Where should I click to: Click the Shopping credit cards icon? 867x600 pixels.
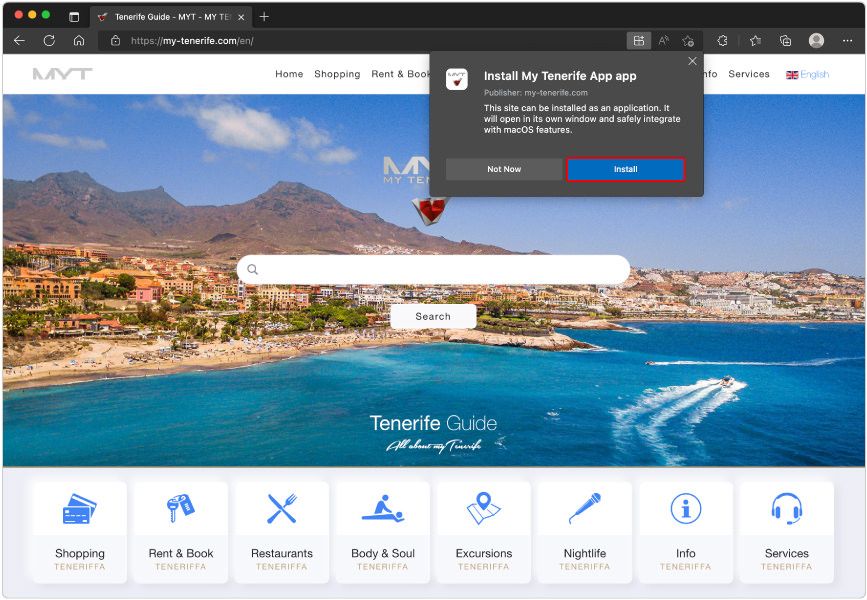coord(79,508)
